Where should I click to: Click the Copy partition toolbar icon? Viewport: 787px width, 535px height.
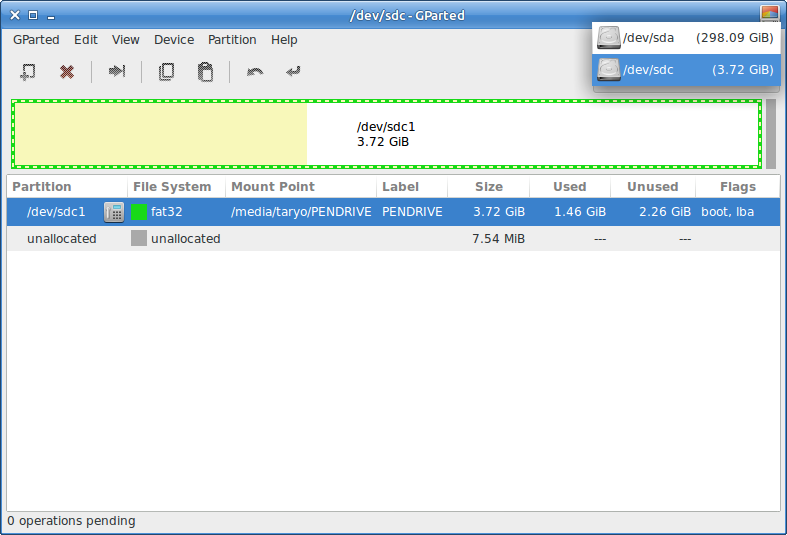pos(167,72)
